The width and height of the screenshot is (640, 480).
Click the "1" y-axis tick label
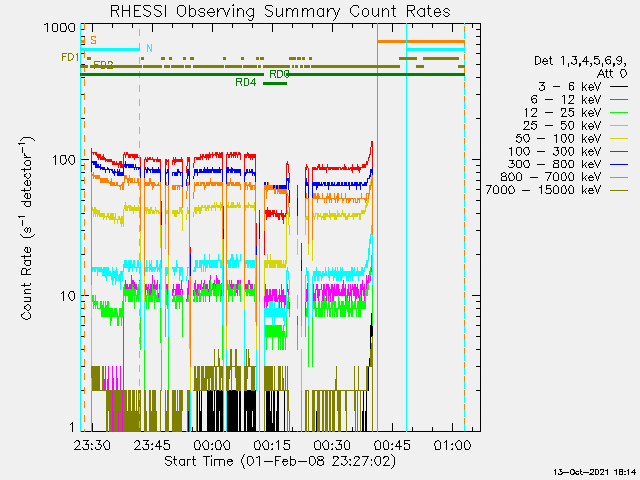click(x=72, y=427)
